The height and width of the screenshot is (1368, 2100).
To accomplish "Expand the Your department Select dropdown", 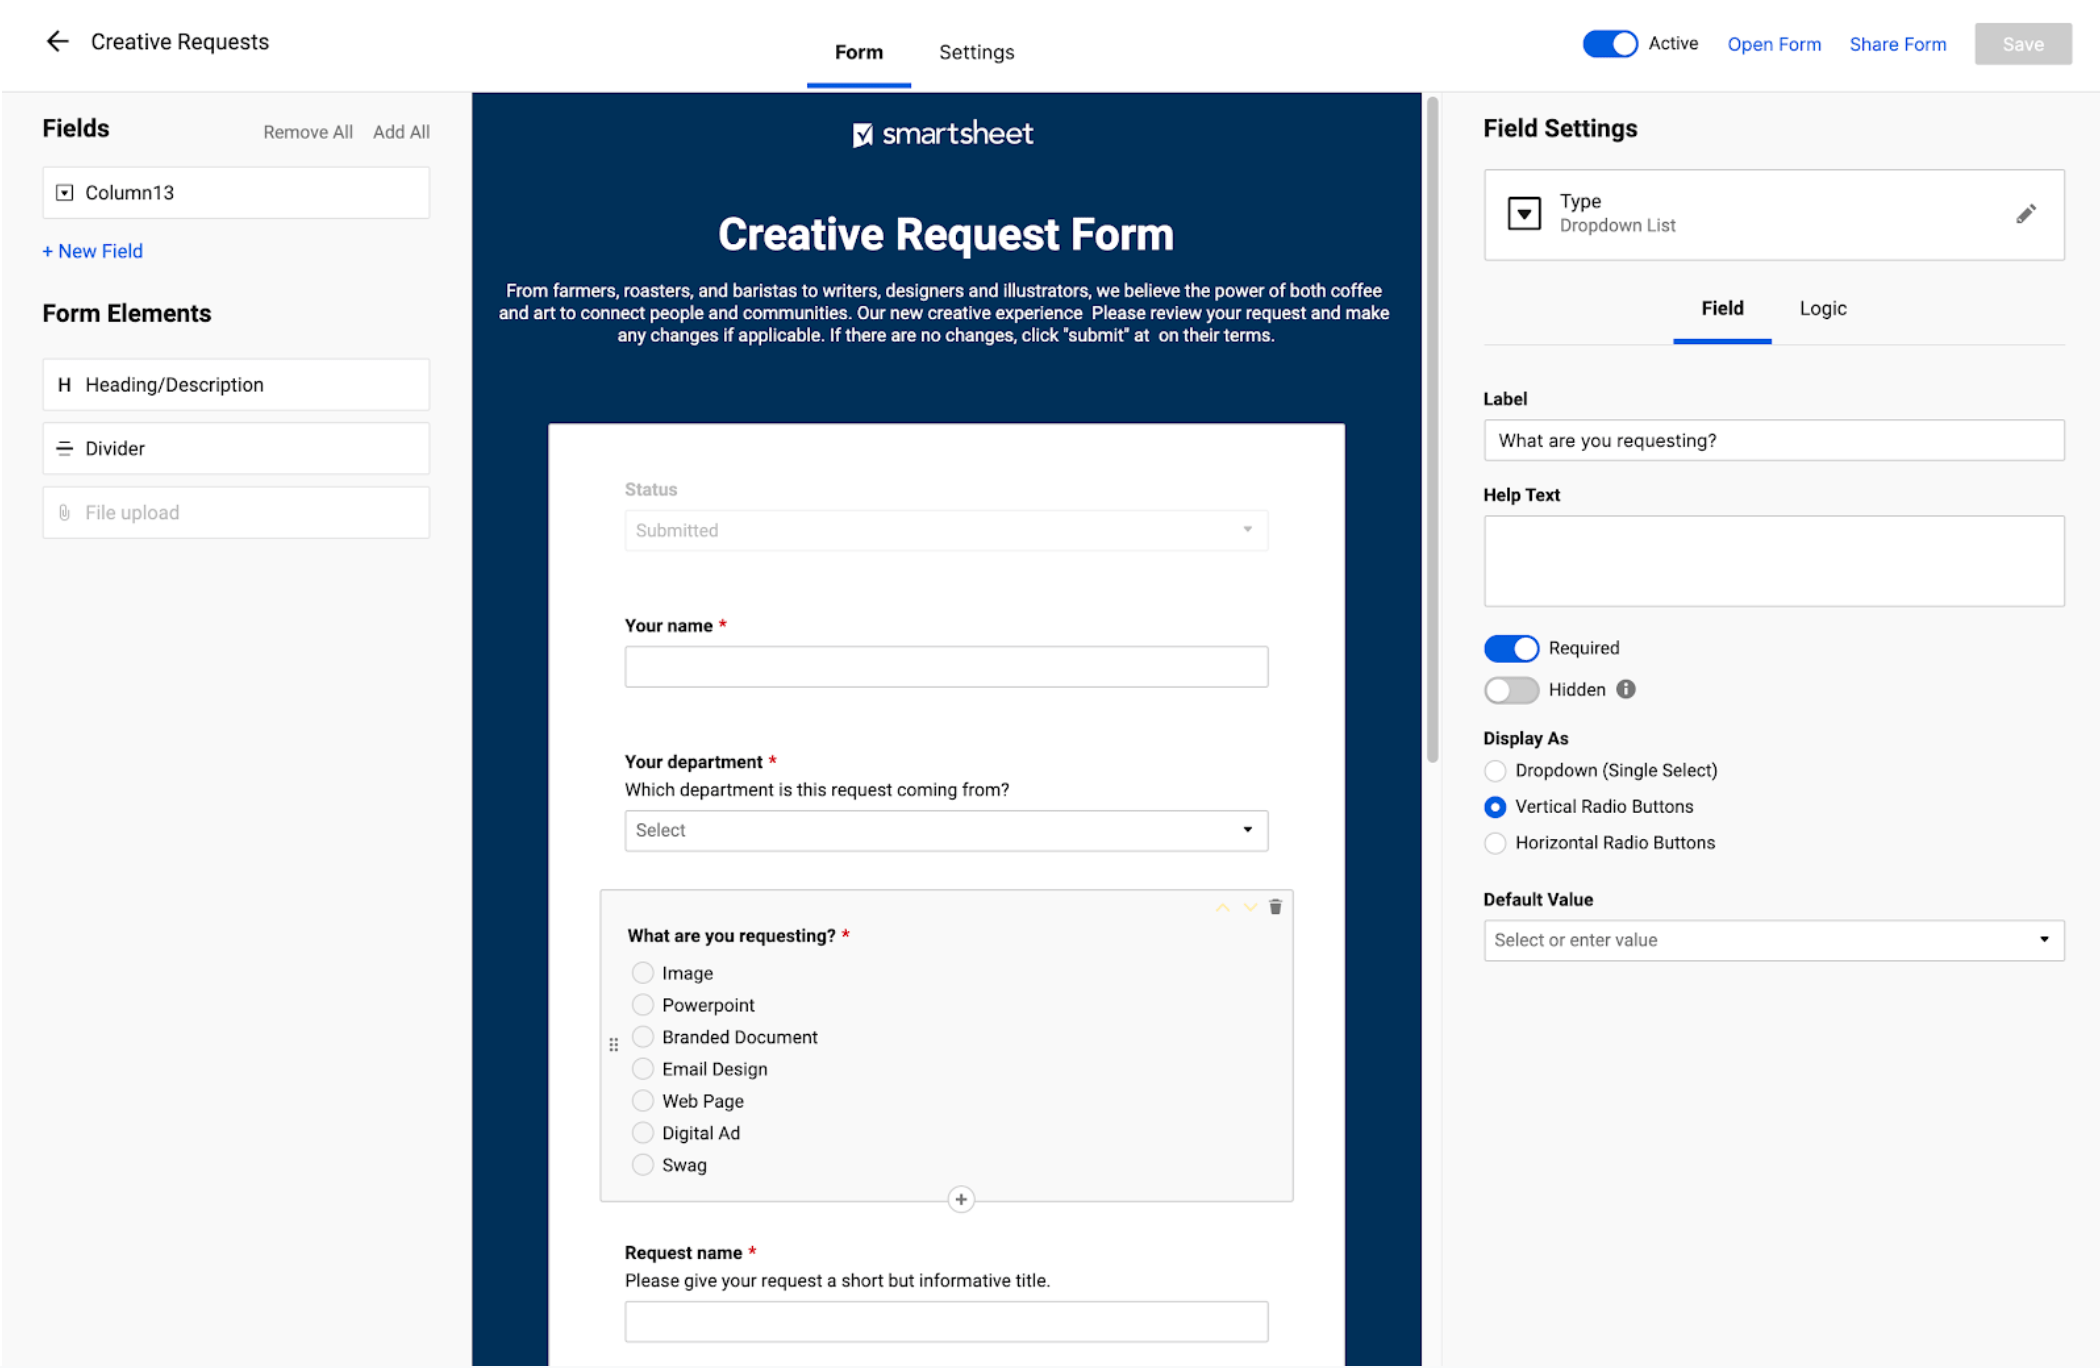I will click(945, 830).
